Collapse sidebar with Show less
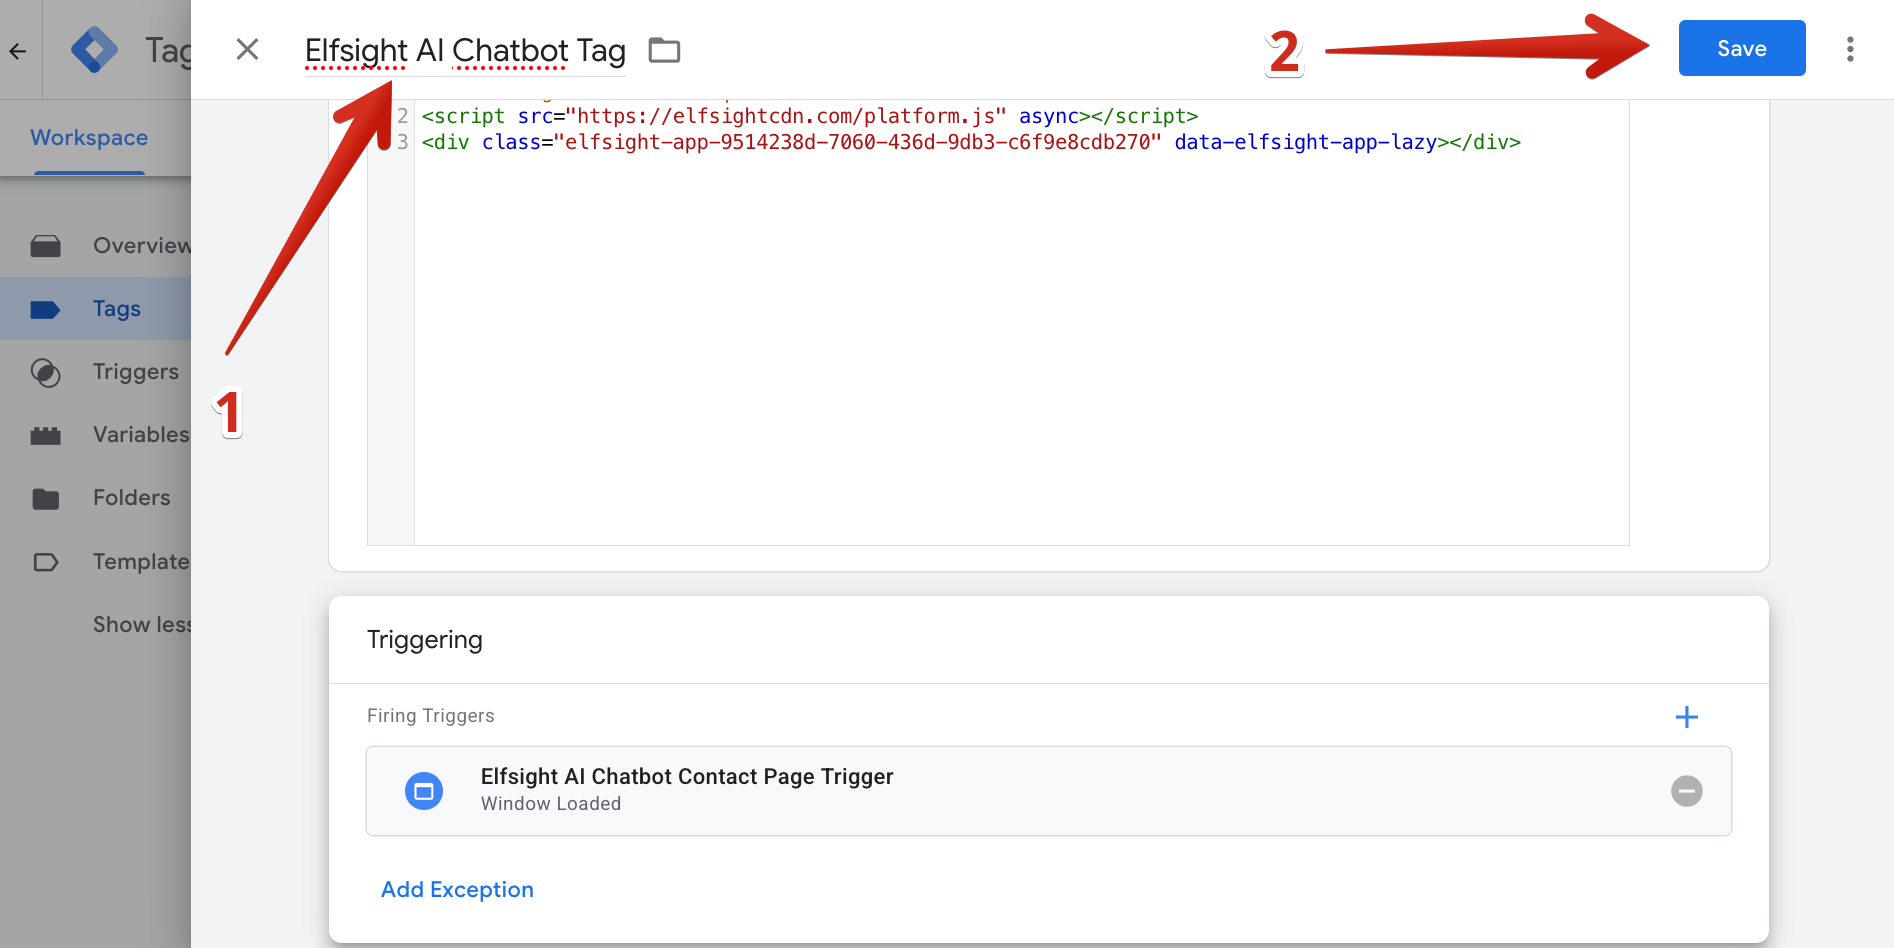The width and height of the screenshot is (1894, 948). point(142,625)
